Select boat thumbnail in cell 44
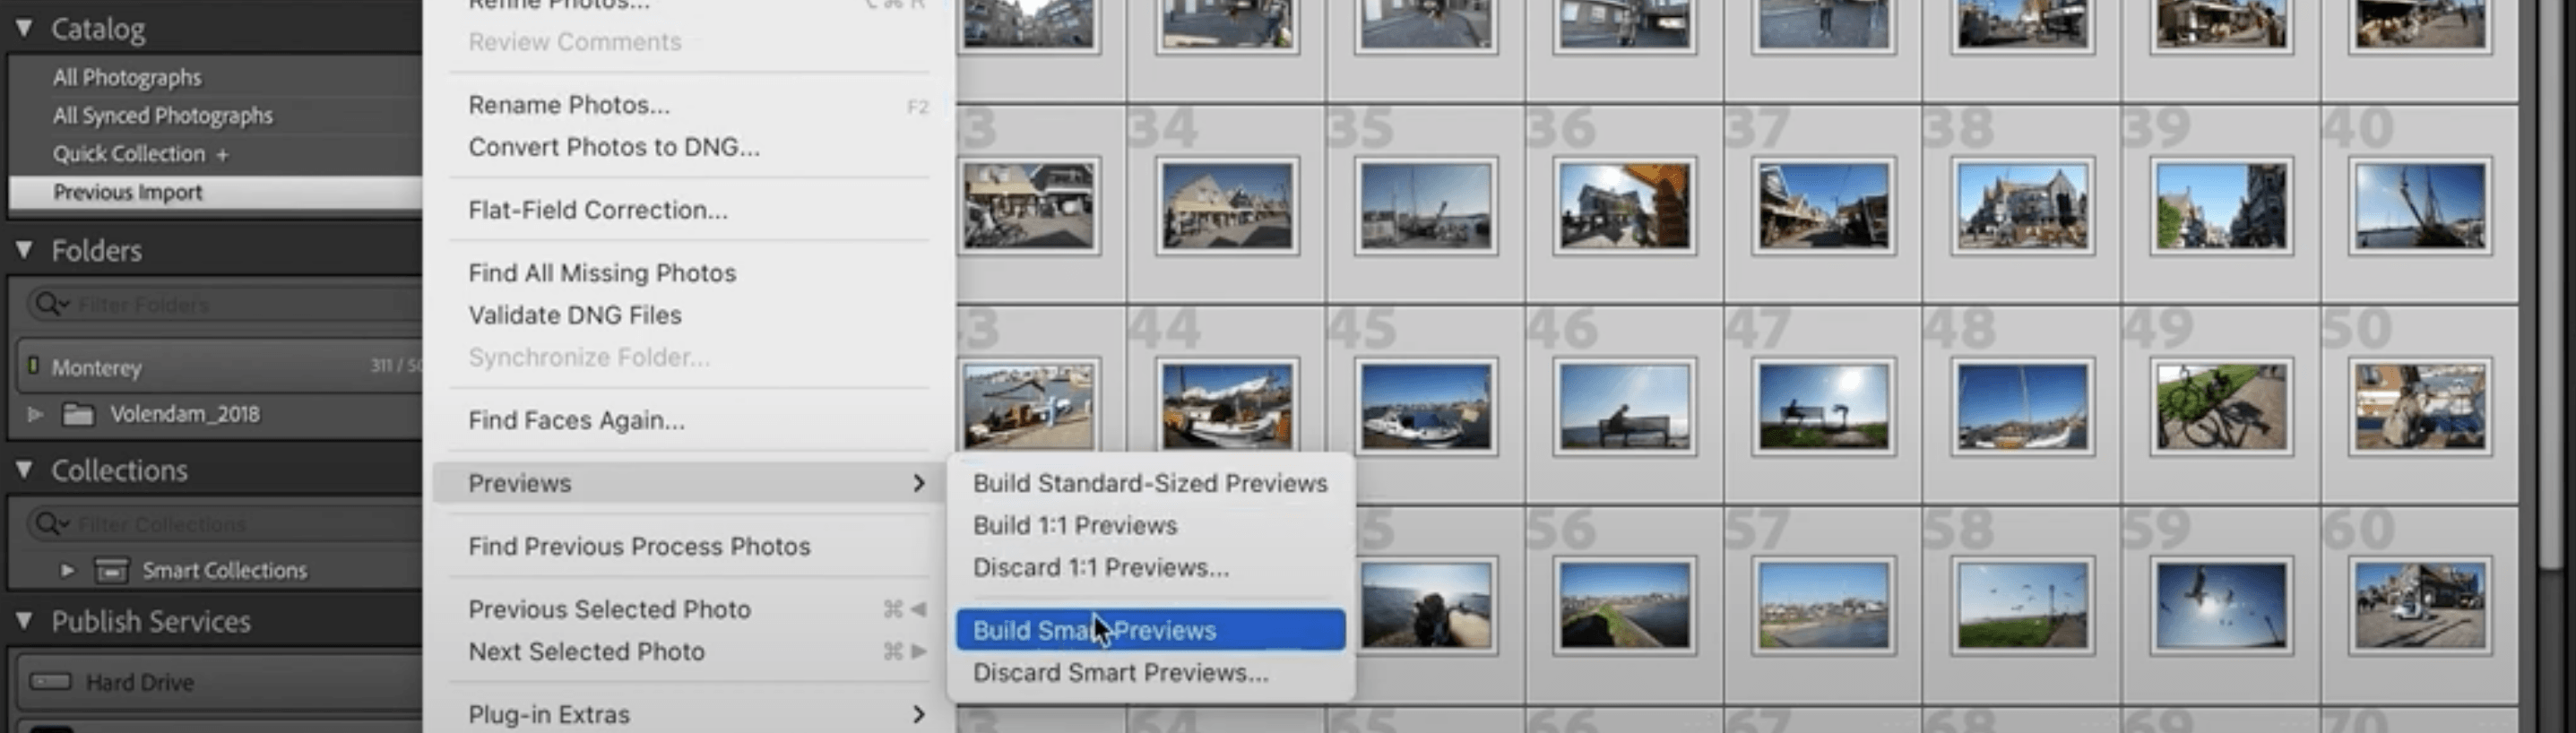Viewport: 2576px width, 733px height. (1227, 407)
